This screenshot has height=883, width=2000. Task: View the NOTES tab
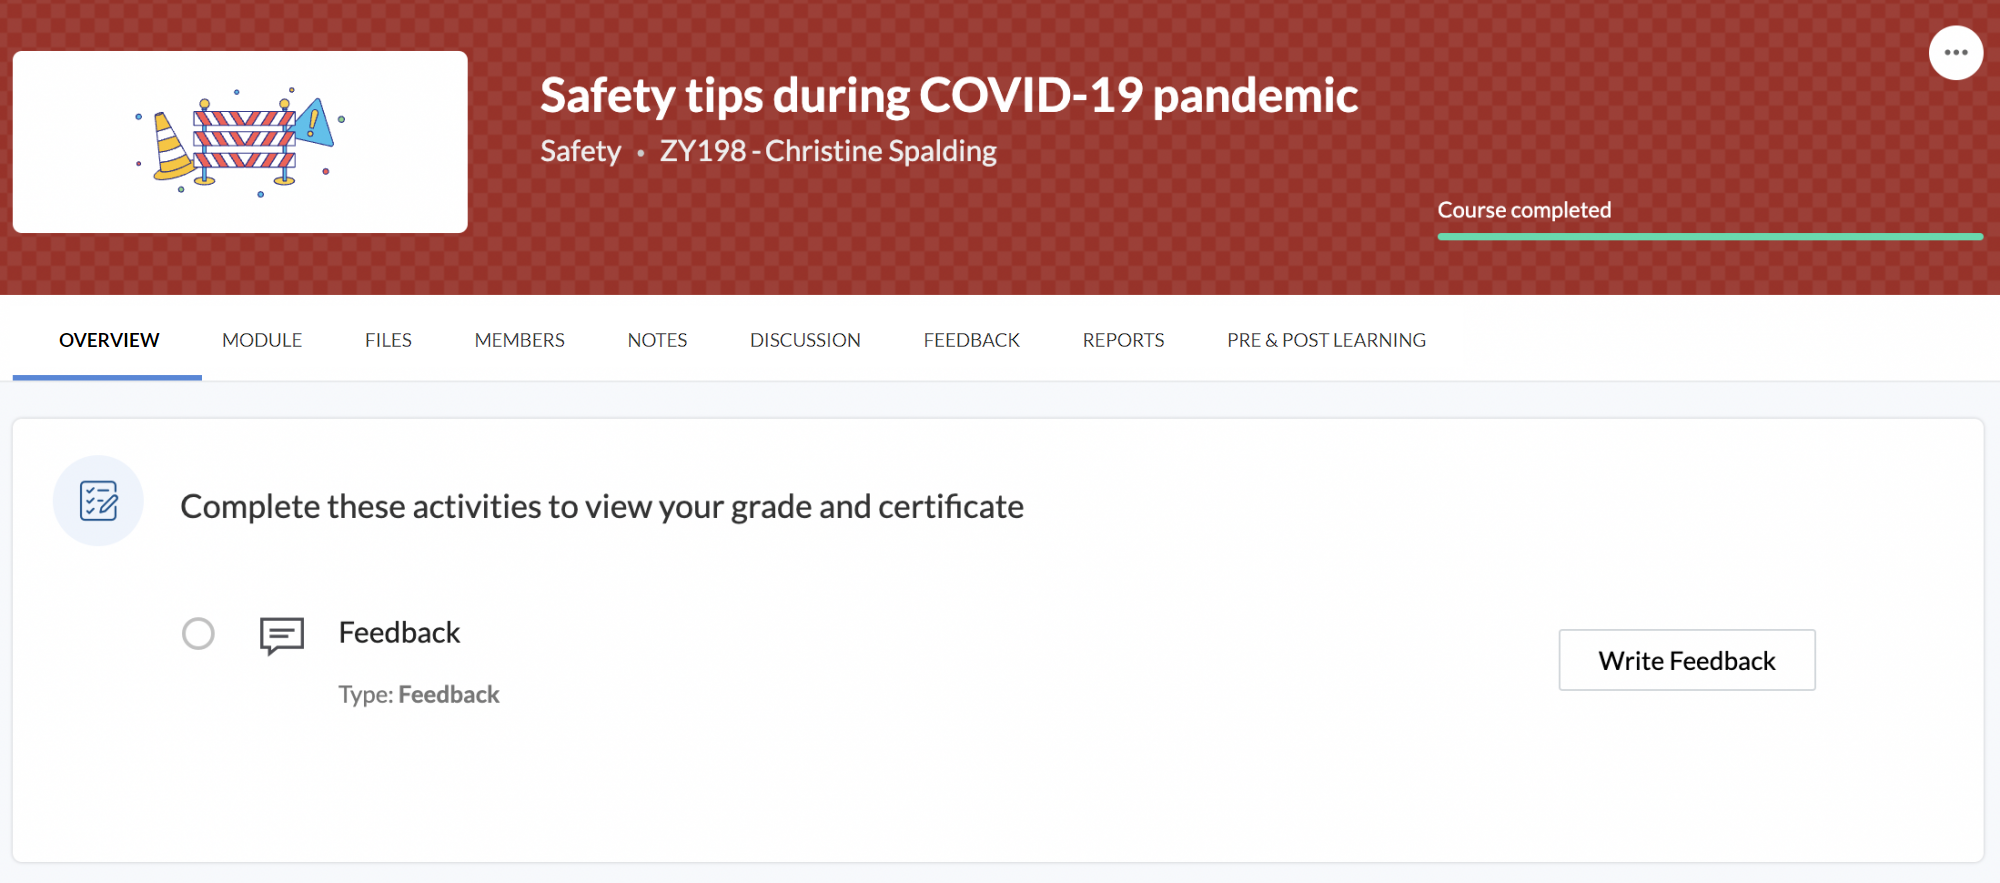coord(657,340)
